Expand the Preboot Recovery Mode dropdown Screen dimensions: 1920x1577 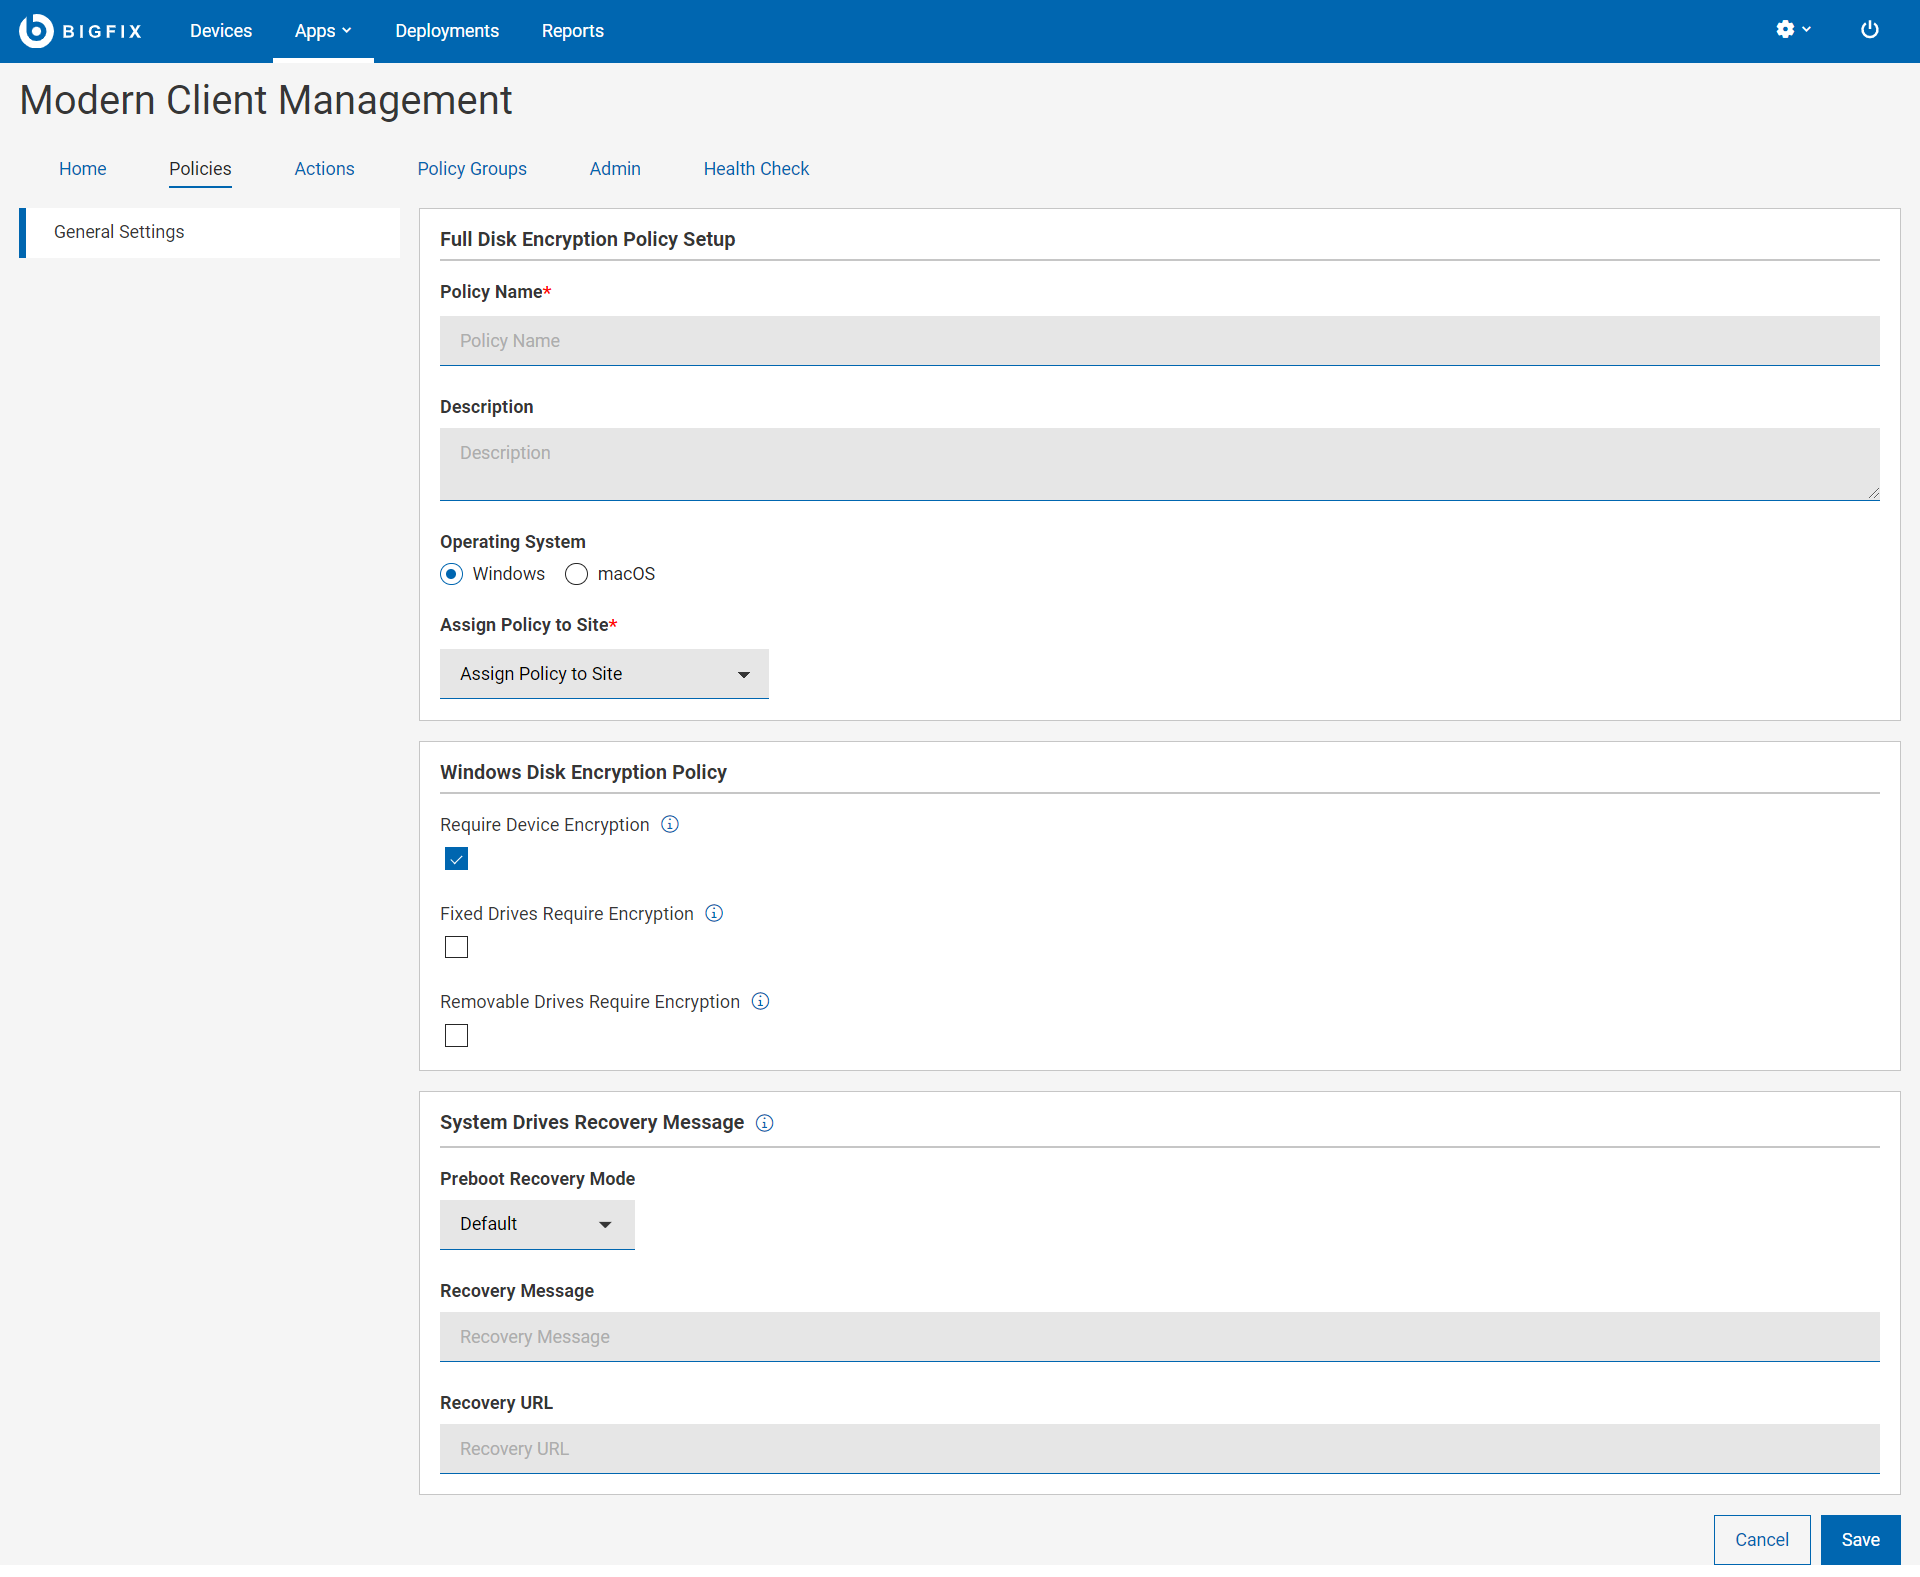tap(537, 1224)
